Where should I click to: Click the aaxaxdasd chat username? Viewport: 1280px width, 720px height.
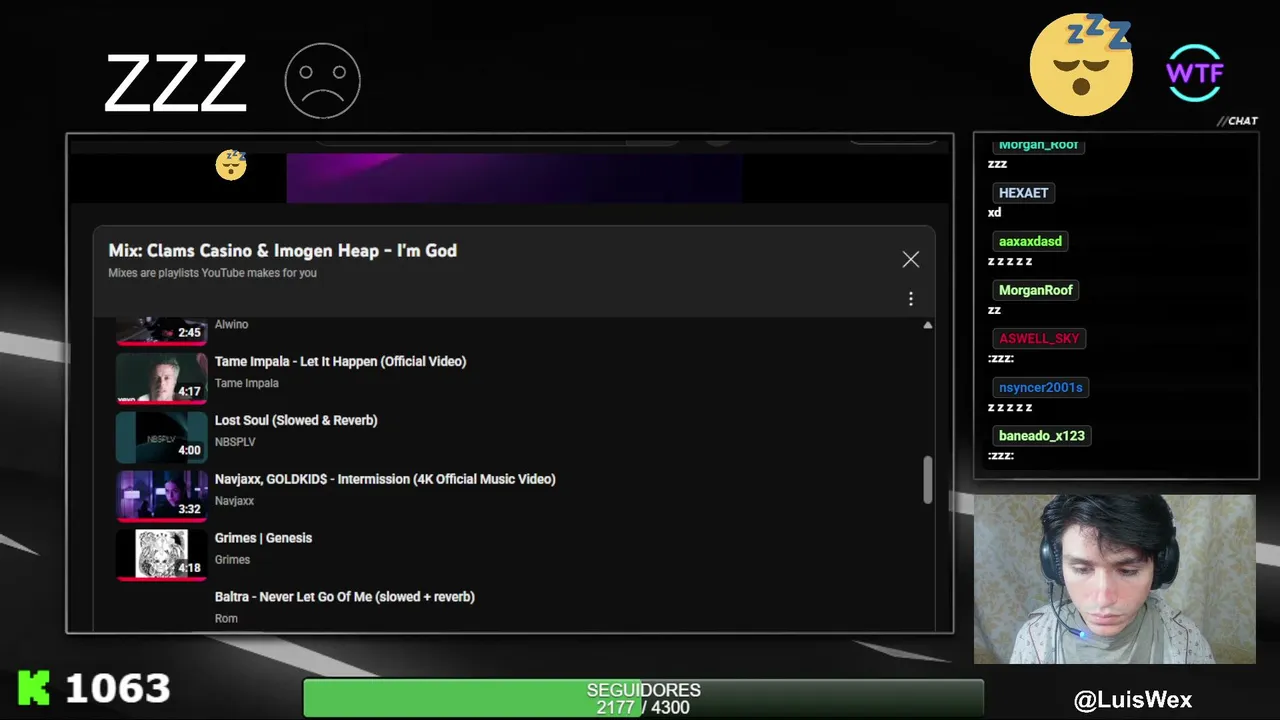(1030, 241)
